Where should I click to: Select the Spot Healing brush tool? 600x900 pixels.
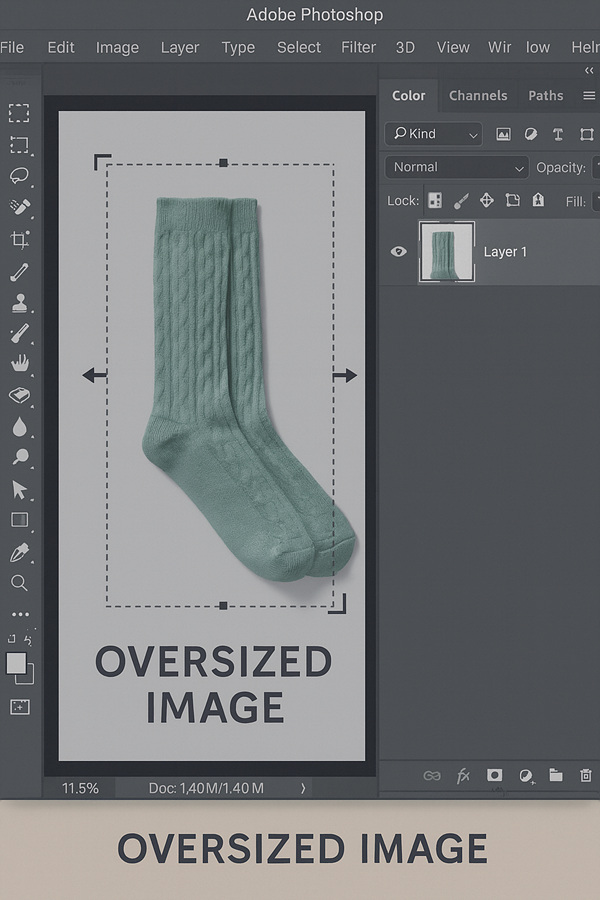point(20,207)
